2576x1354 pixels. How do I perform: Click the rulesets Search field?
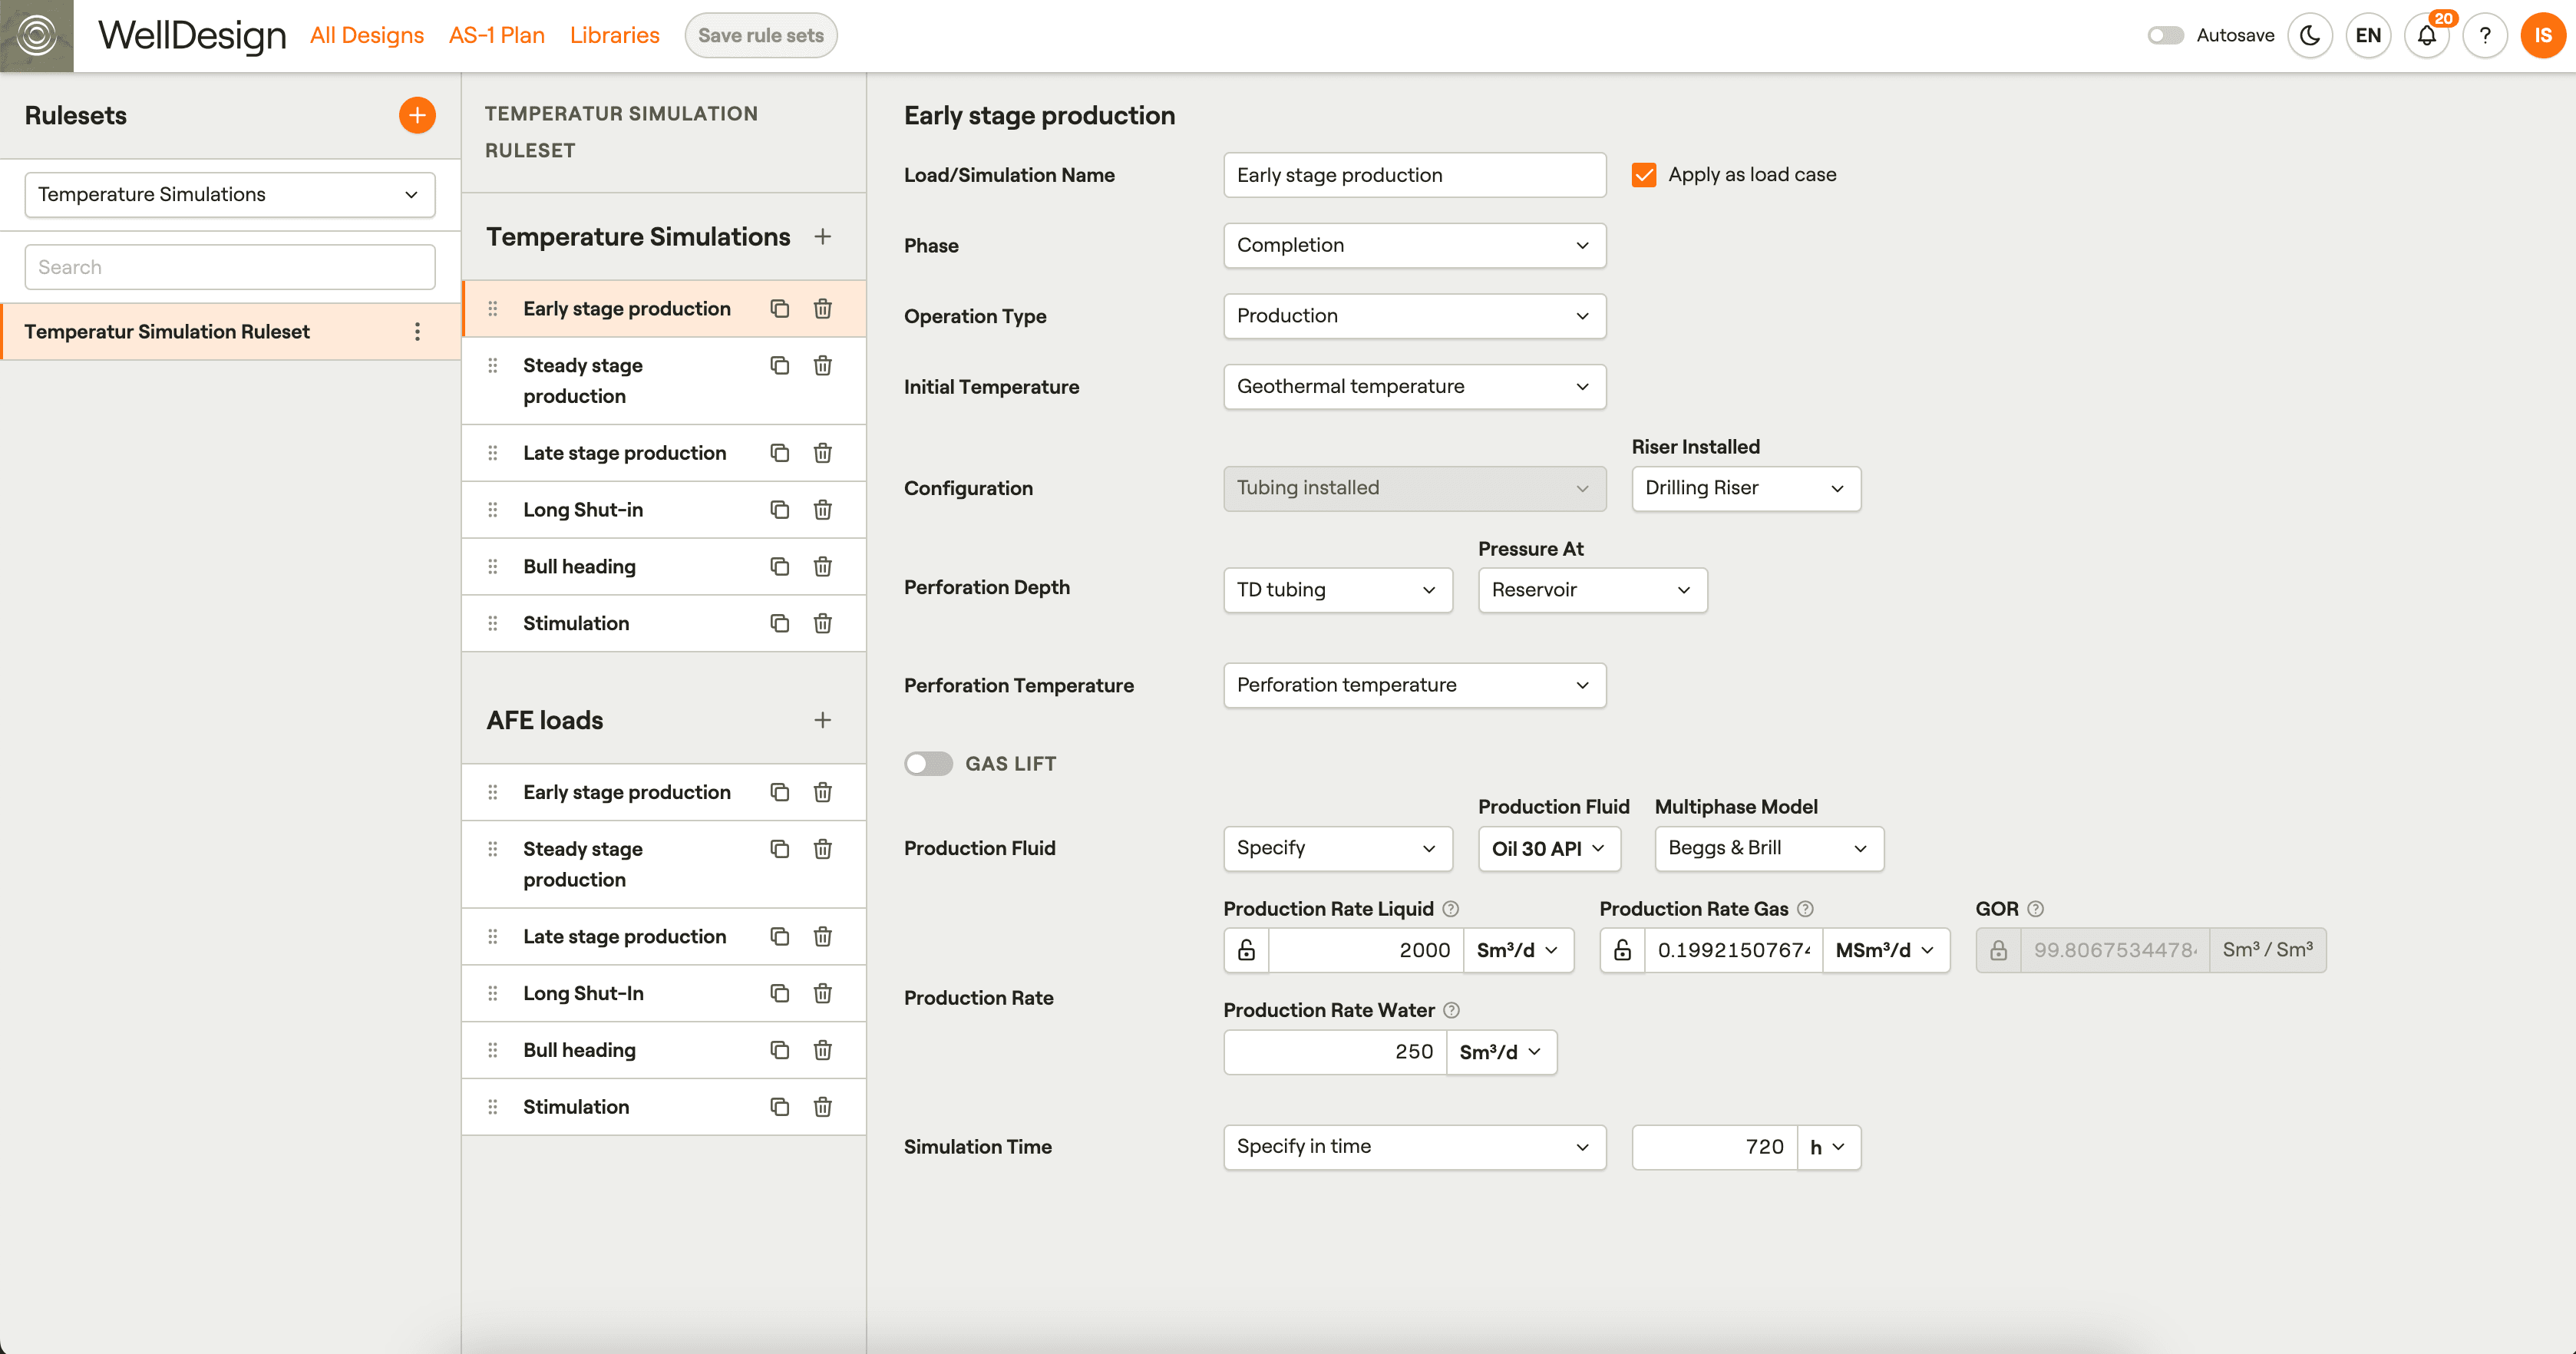[x=229, y=267]
